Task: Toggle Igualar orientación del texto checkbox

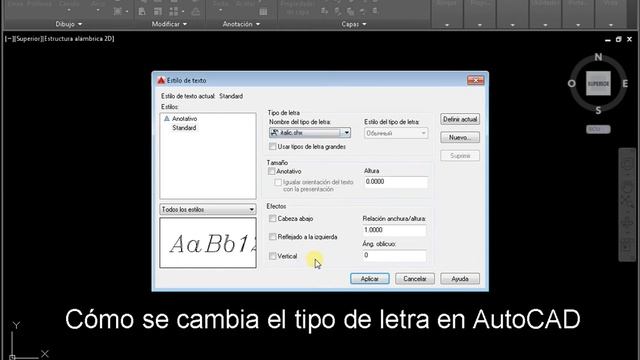Action: pos(278,182)
